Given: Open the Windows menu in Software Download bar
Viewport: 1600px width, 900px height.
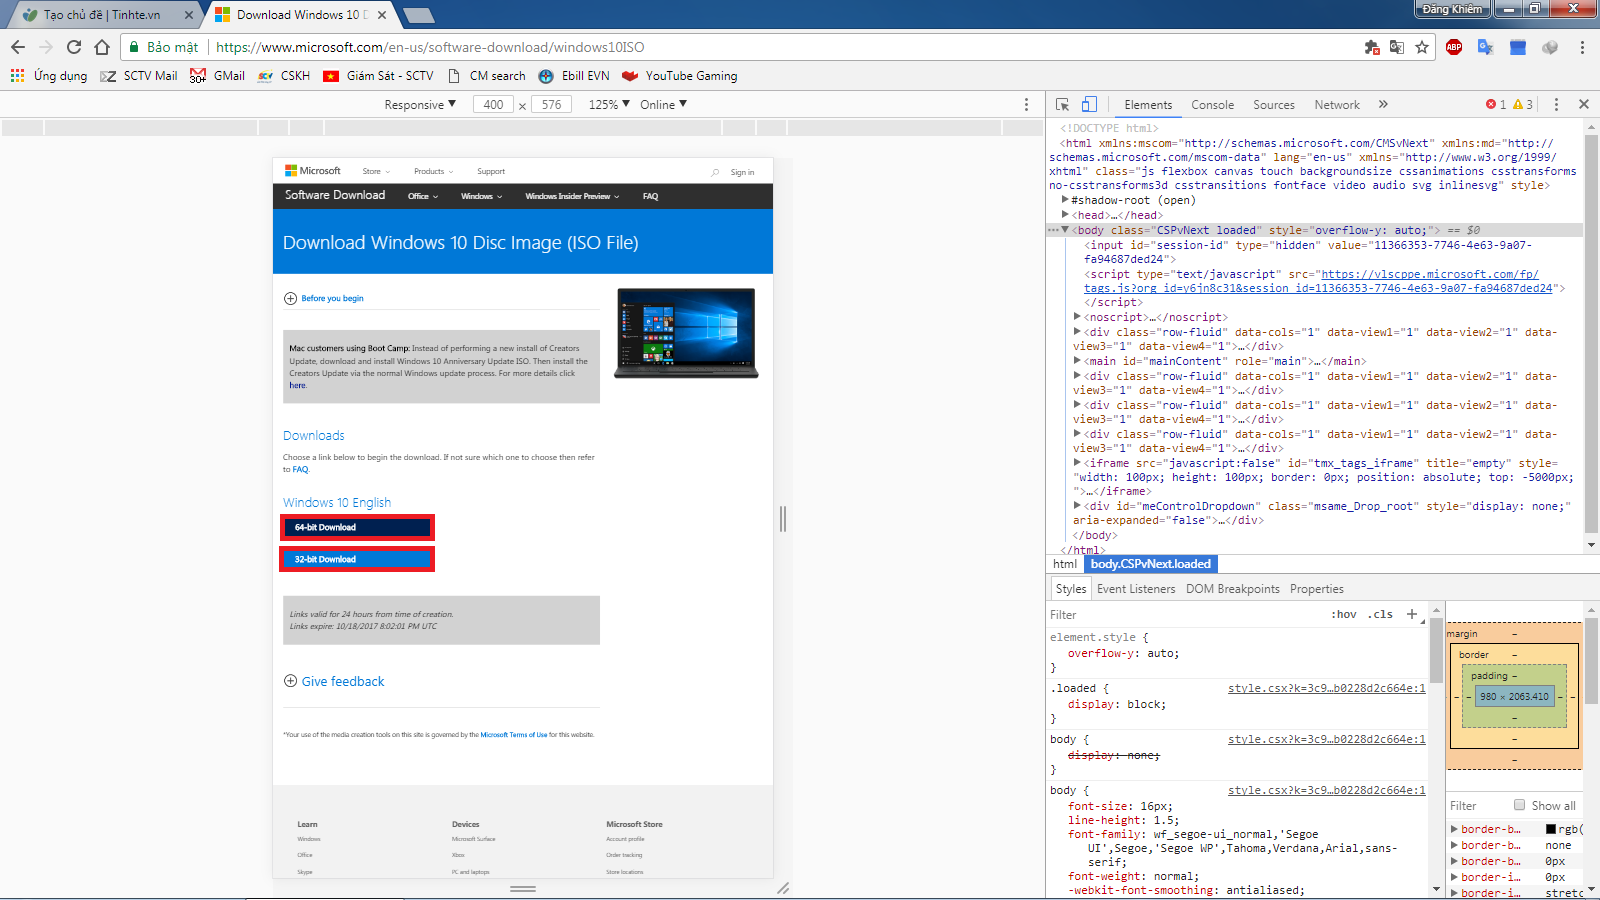Looking at the screenshot, I should point(482,196).
